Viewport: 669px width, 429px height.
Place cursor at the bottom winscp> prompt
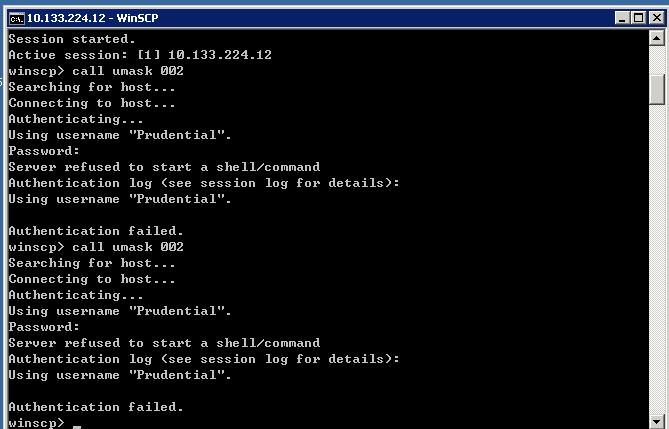(76, 423)
